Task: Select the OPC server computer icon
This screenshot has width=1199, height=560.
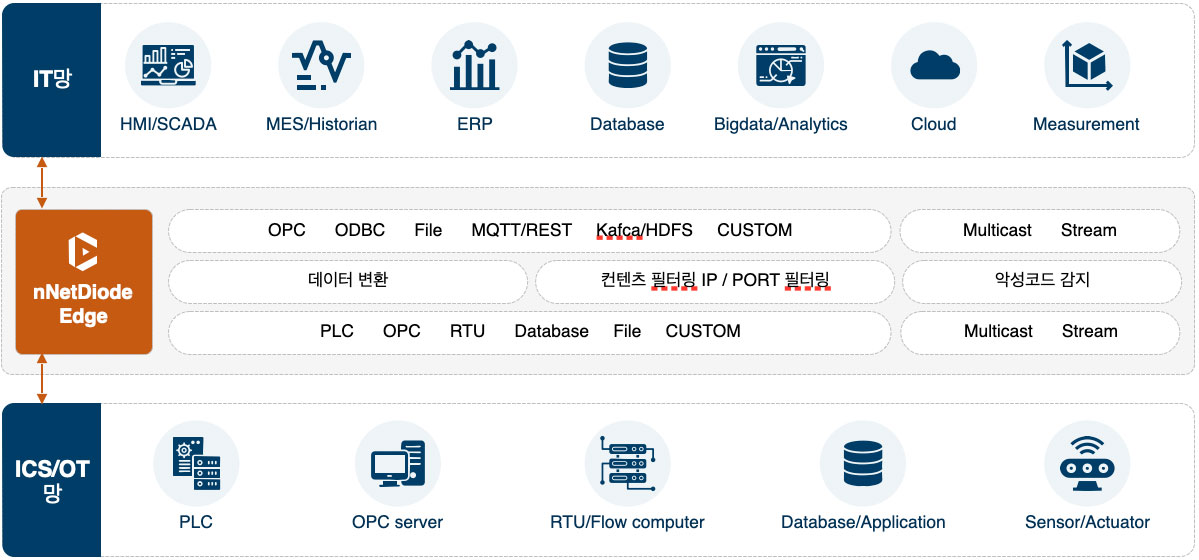Action: point(397,463)
